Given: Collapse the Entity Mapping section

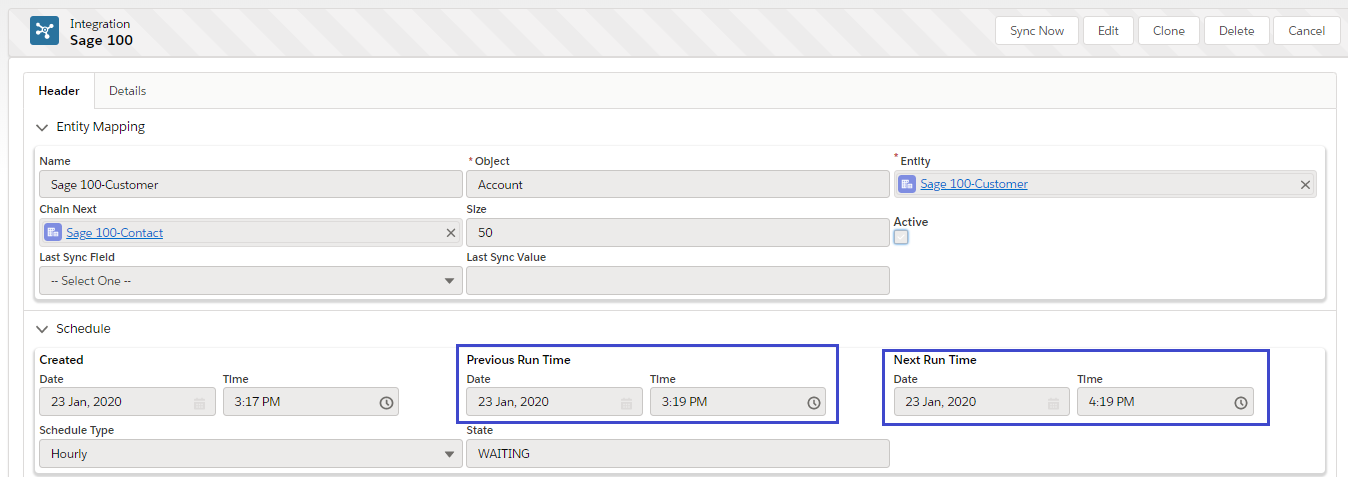Looking at the screenshot, I should [42, 127].
